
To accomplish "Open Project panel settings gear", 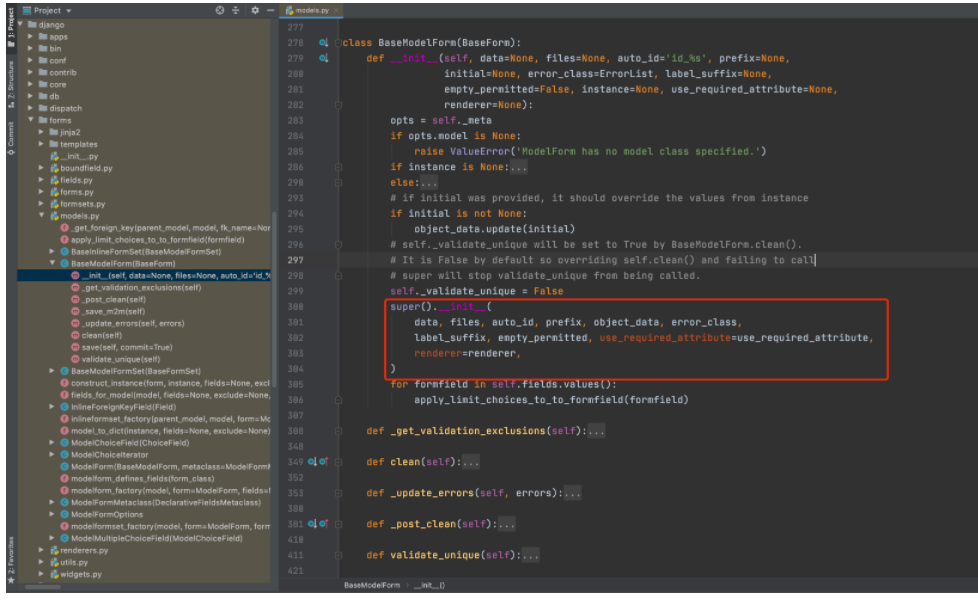I will click(x=254, y=10).
